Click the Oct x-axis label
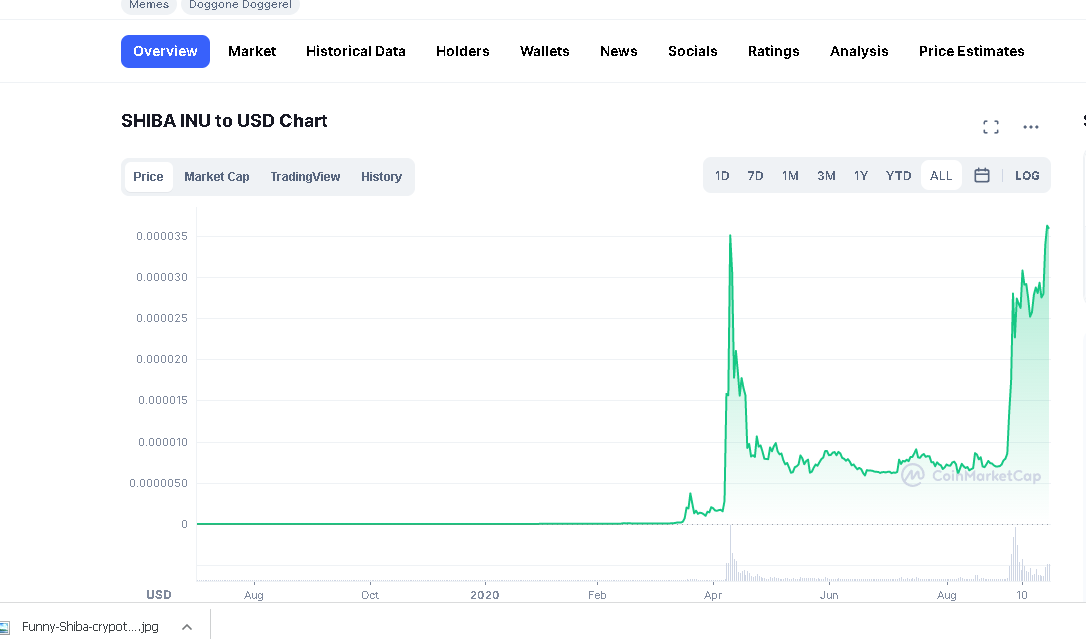The image size is (1086, 639). tap(370, 595)
